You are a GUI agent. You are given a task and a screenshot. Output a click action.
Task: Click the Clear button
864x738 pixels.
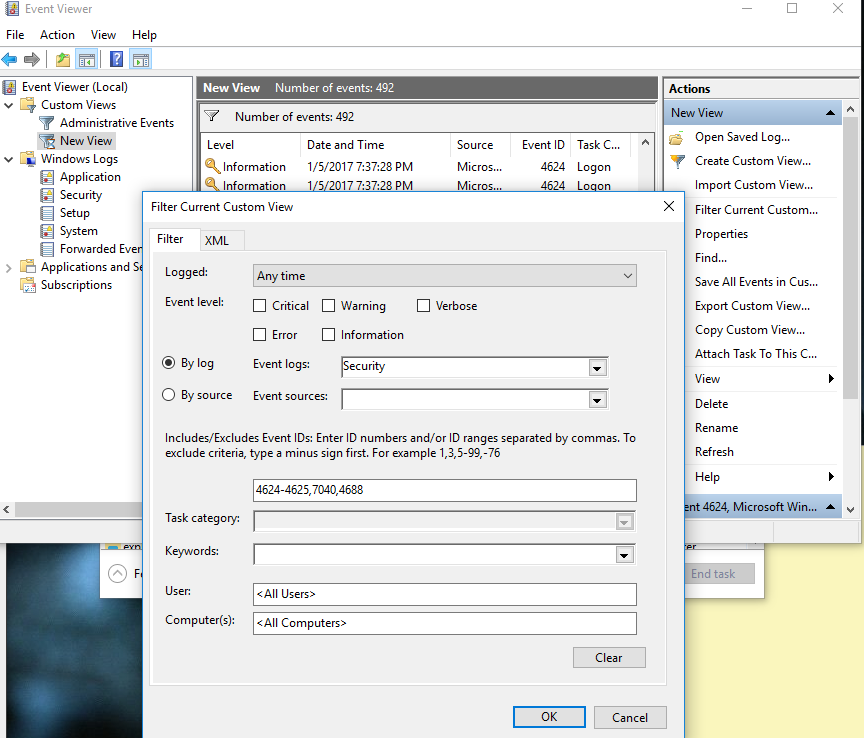(608, 658)
